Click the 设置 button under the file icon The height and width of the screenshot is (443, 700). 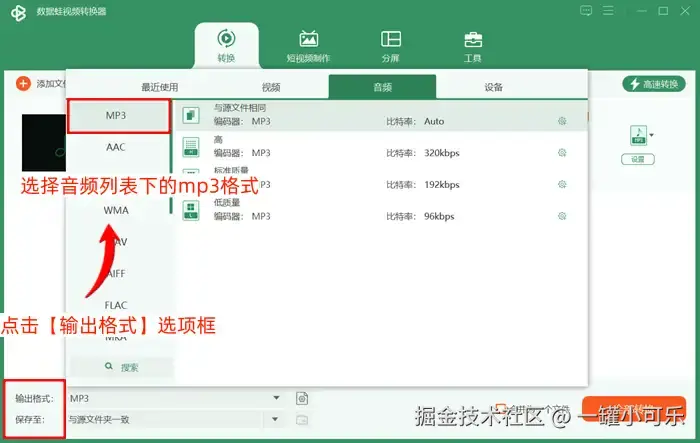point(638,159)
